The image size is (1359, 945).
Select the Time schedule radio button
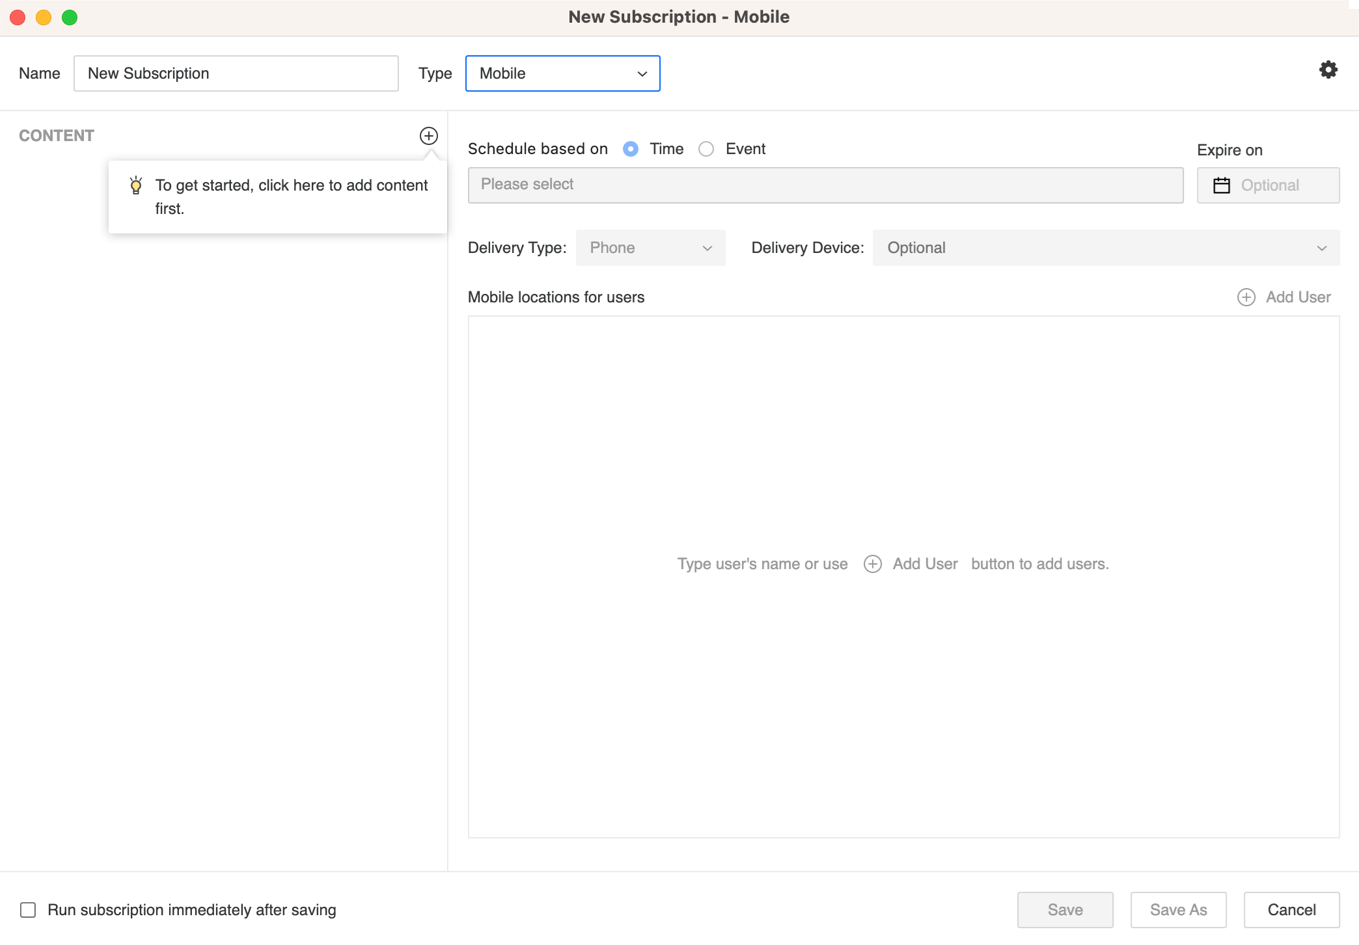click(631, 149)
